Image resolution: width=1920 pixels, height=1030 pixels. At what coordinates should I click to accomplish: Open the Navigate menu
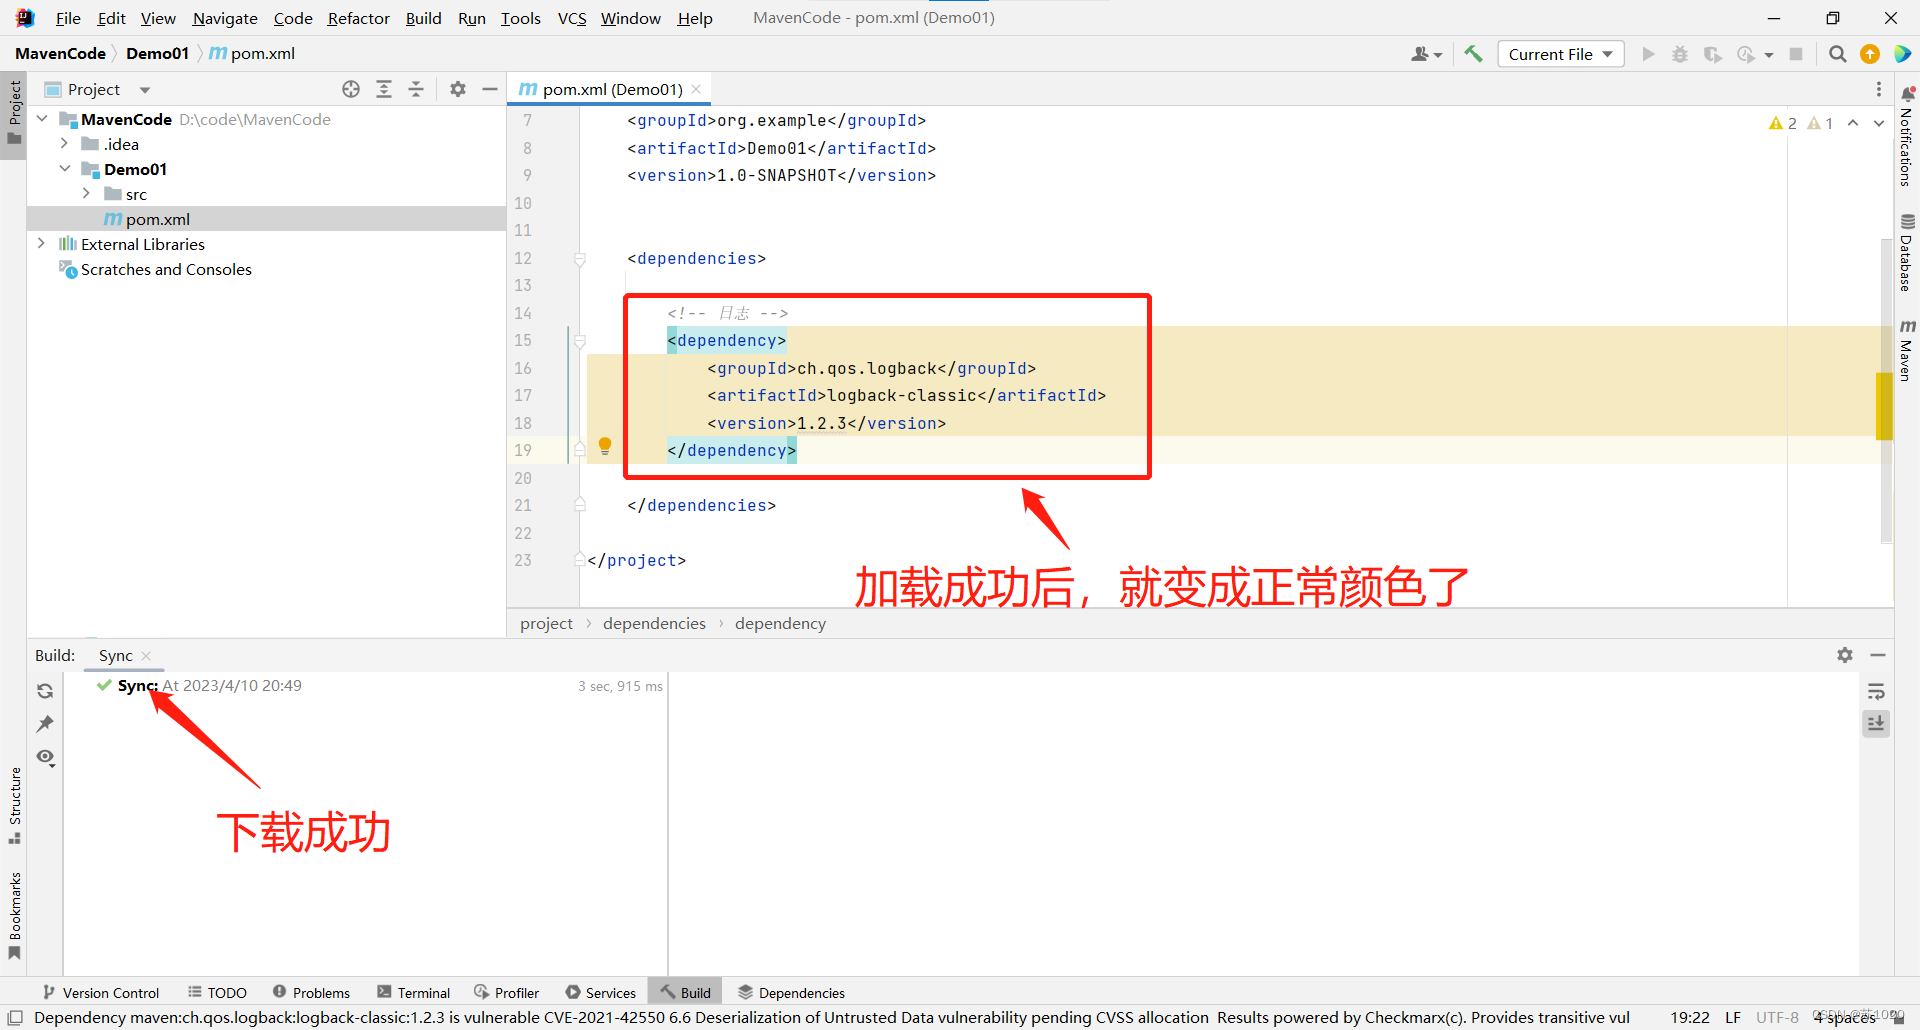(x=225, y=18)
